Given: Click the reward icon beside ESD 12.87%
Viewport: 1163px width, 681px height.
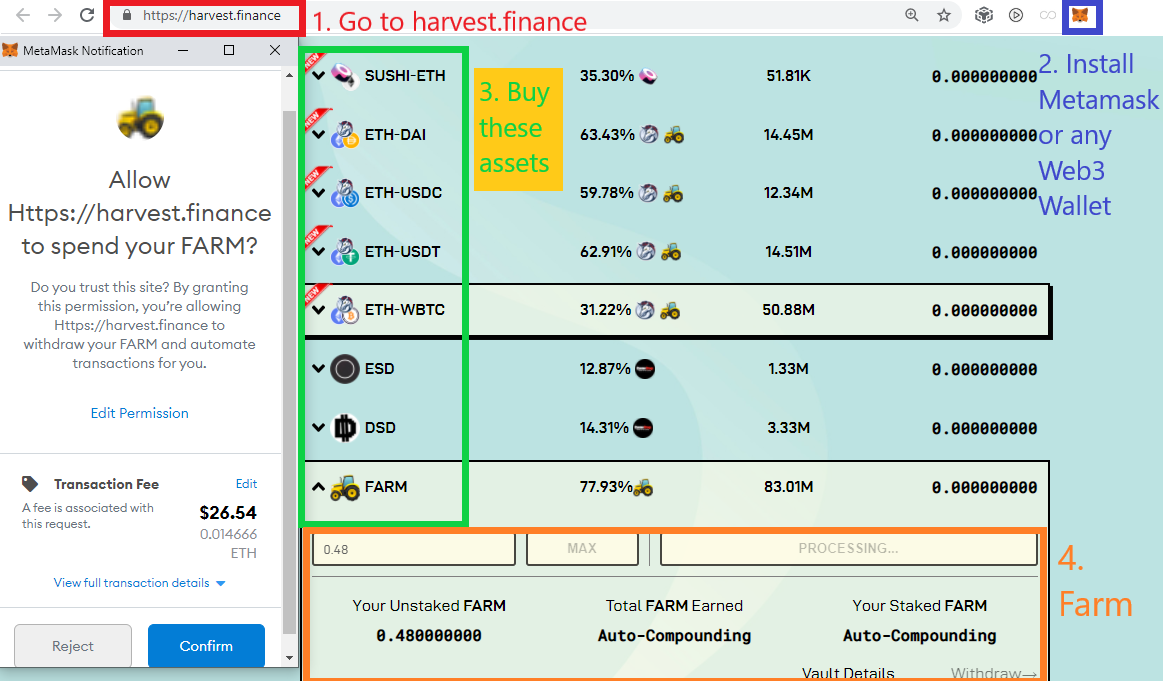Looking at the screenshot, I should pyautogui.click(x=645, y=369).
